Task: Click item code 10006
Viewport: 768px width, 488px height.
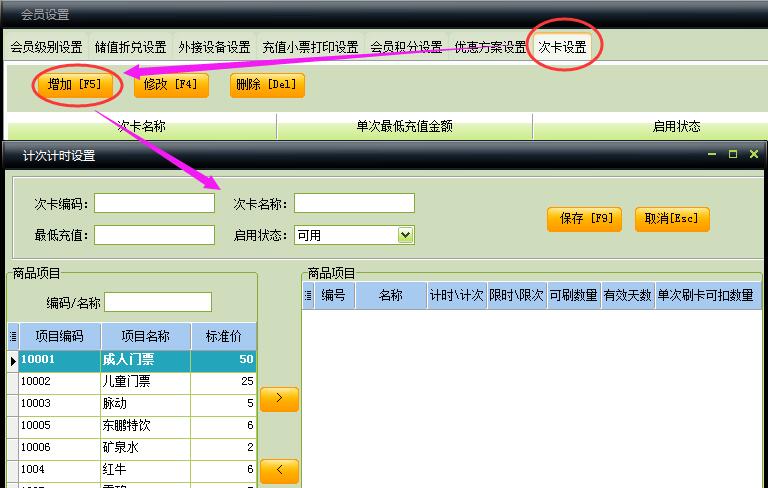Action: (36, 448)
